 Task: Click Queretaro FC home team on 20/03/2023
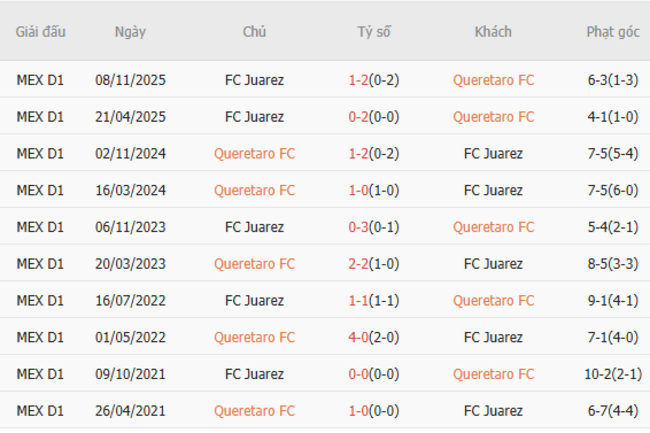coord(254,264)
